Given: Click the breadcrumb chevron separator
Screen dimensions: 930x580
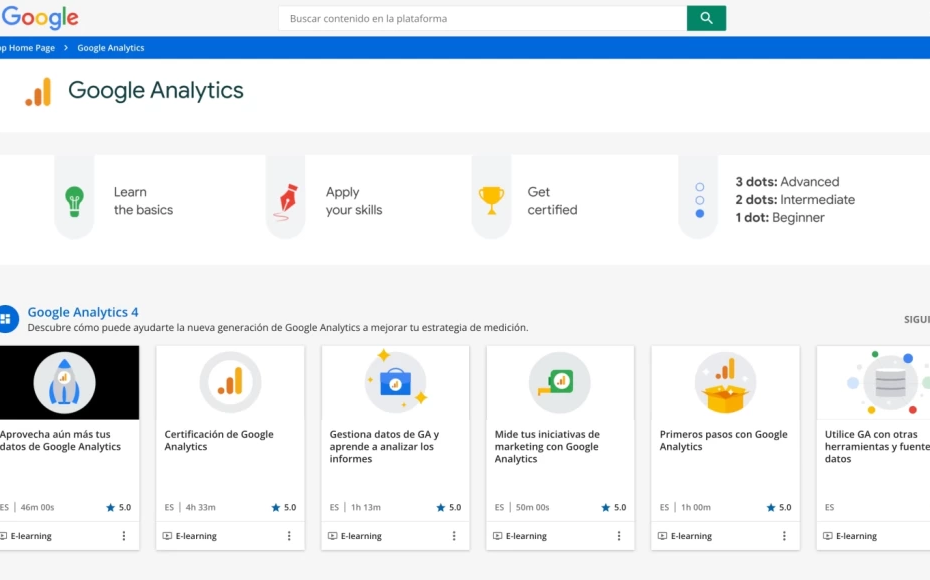Looking at the screenshot, I should 66,48.
